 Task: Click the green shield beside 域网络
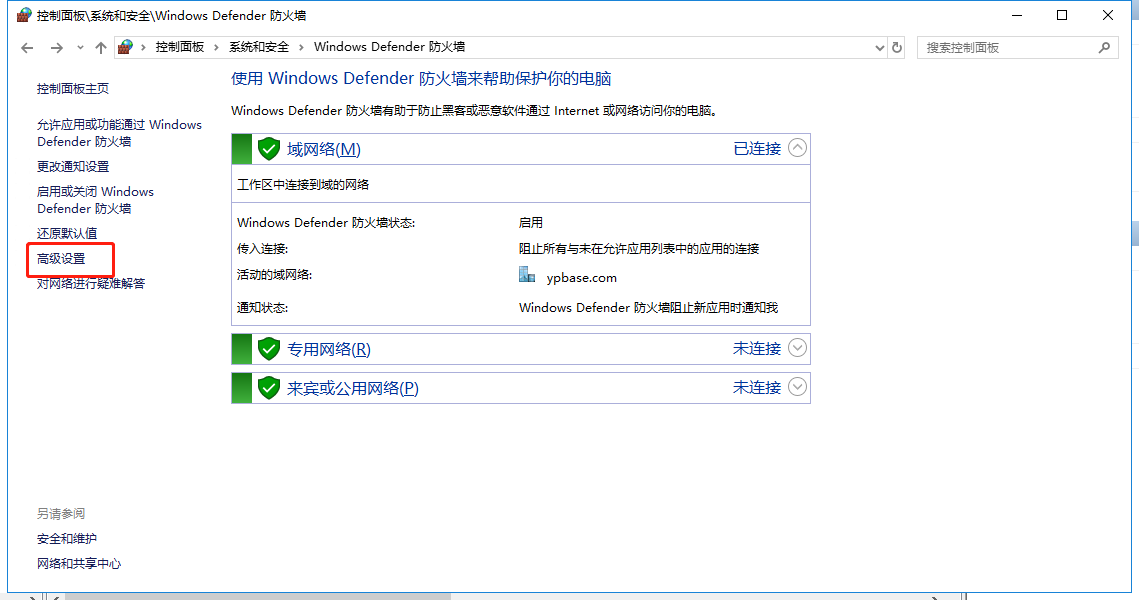(268, 149)
